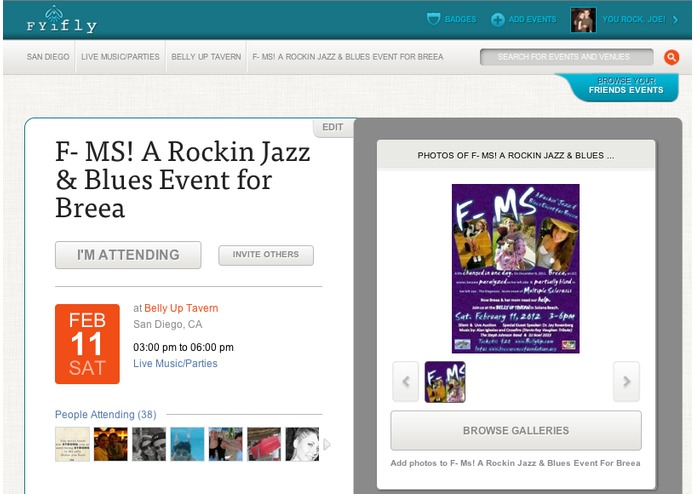Click the San Diego, CA location text
This screenshot has width=695, height=494.
[168, 324]
